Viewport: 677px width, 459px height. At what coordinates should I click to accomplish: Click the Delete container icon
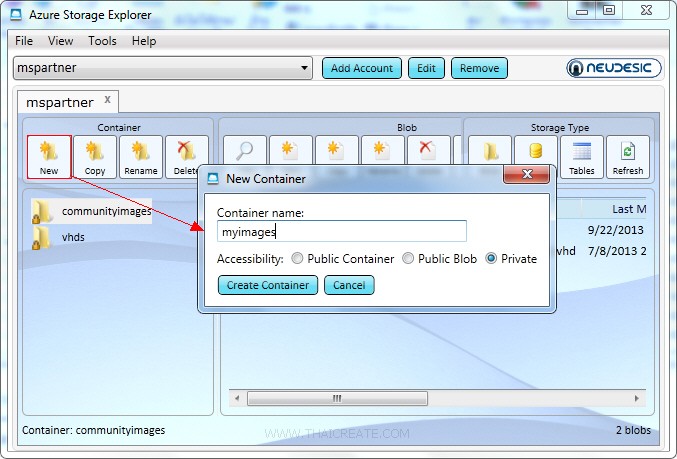(186, 157)
